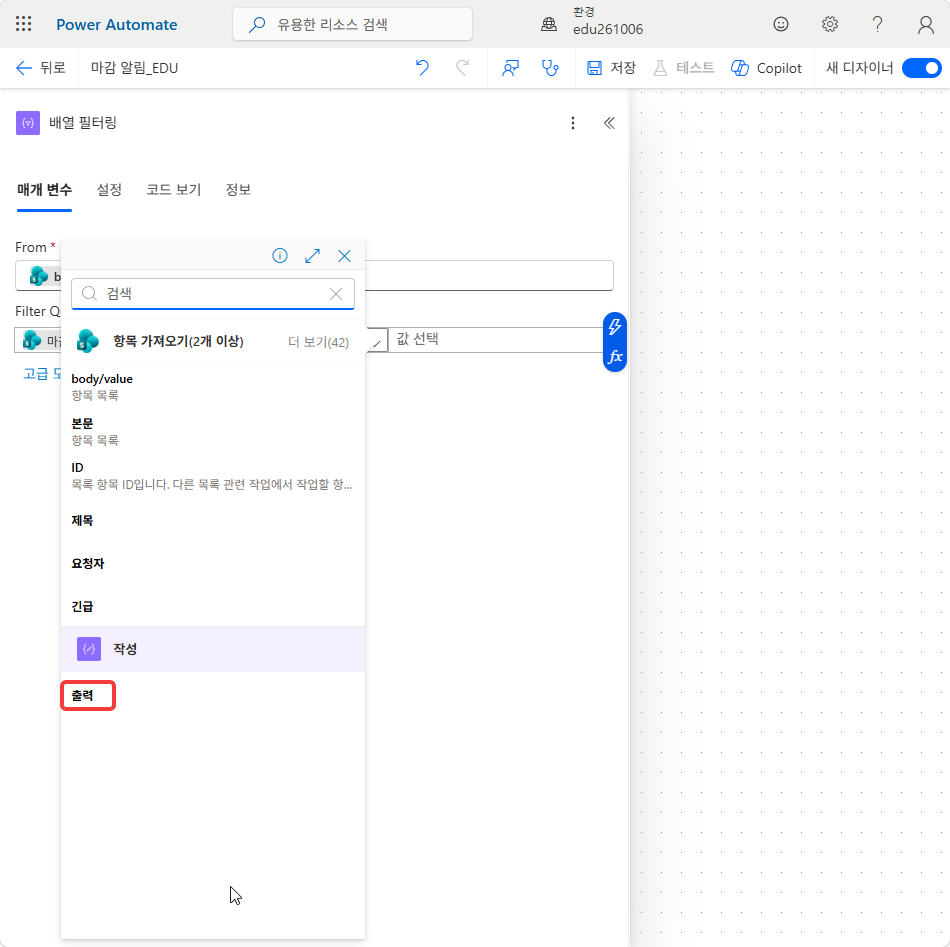Open the app launcher waffle grid
The image size is (950, 947).
[24, 24]
